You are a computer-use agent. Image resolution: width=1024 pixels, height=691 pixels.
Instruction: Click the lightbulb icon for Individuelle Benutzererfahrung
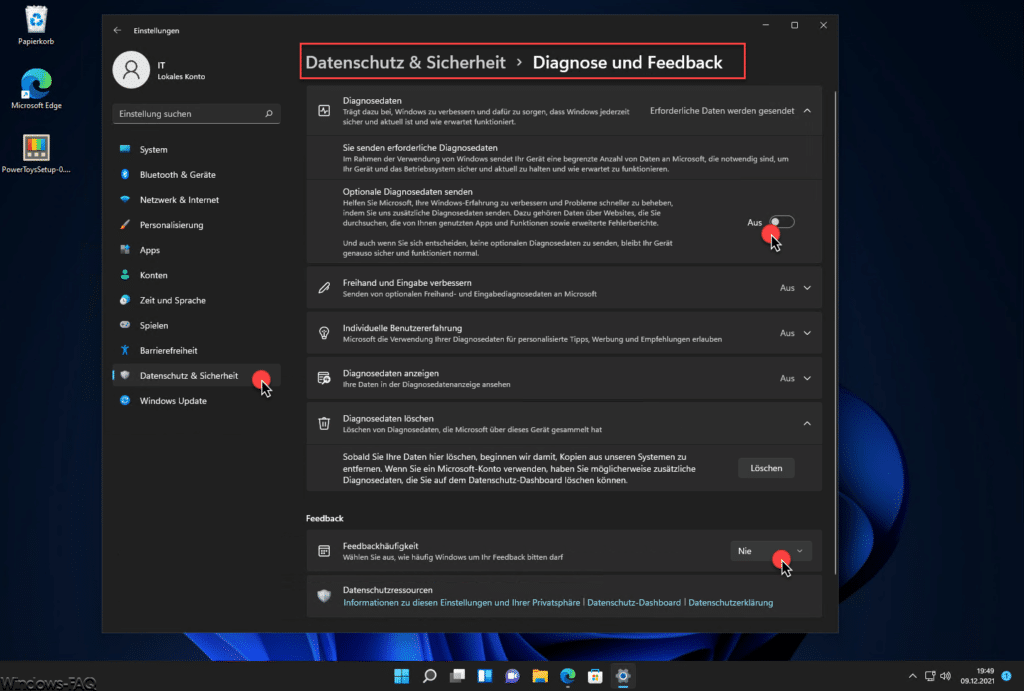click(x=324, y=333)
